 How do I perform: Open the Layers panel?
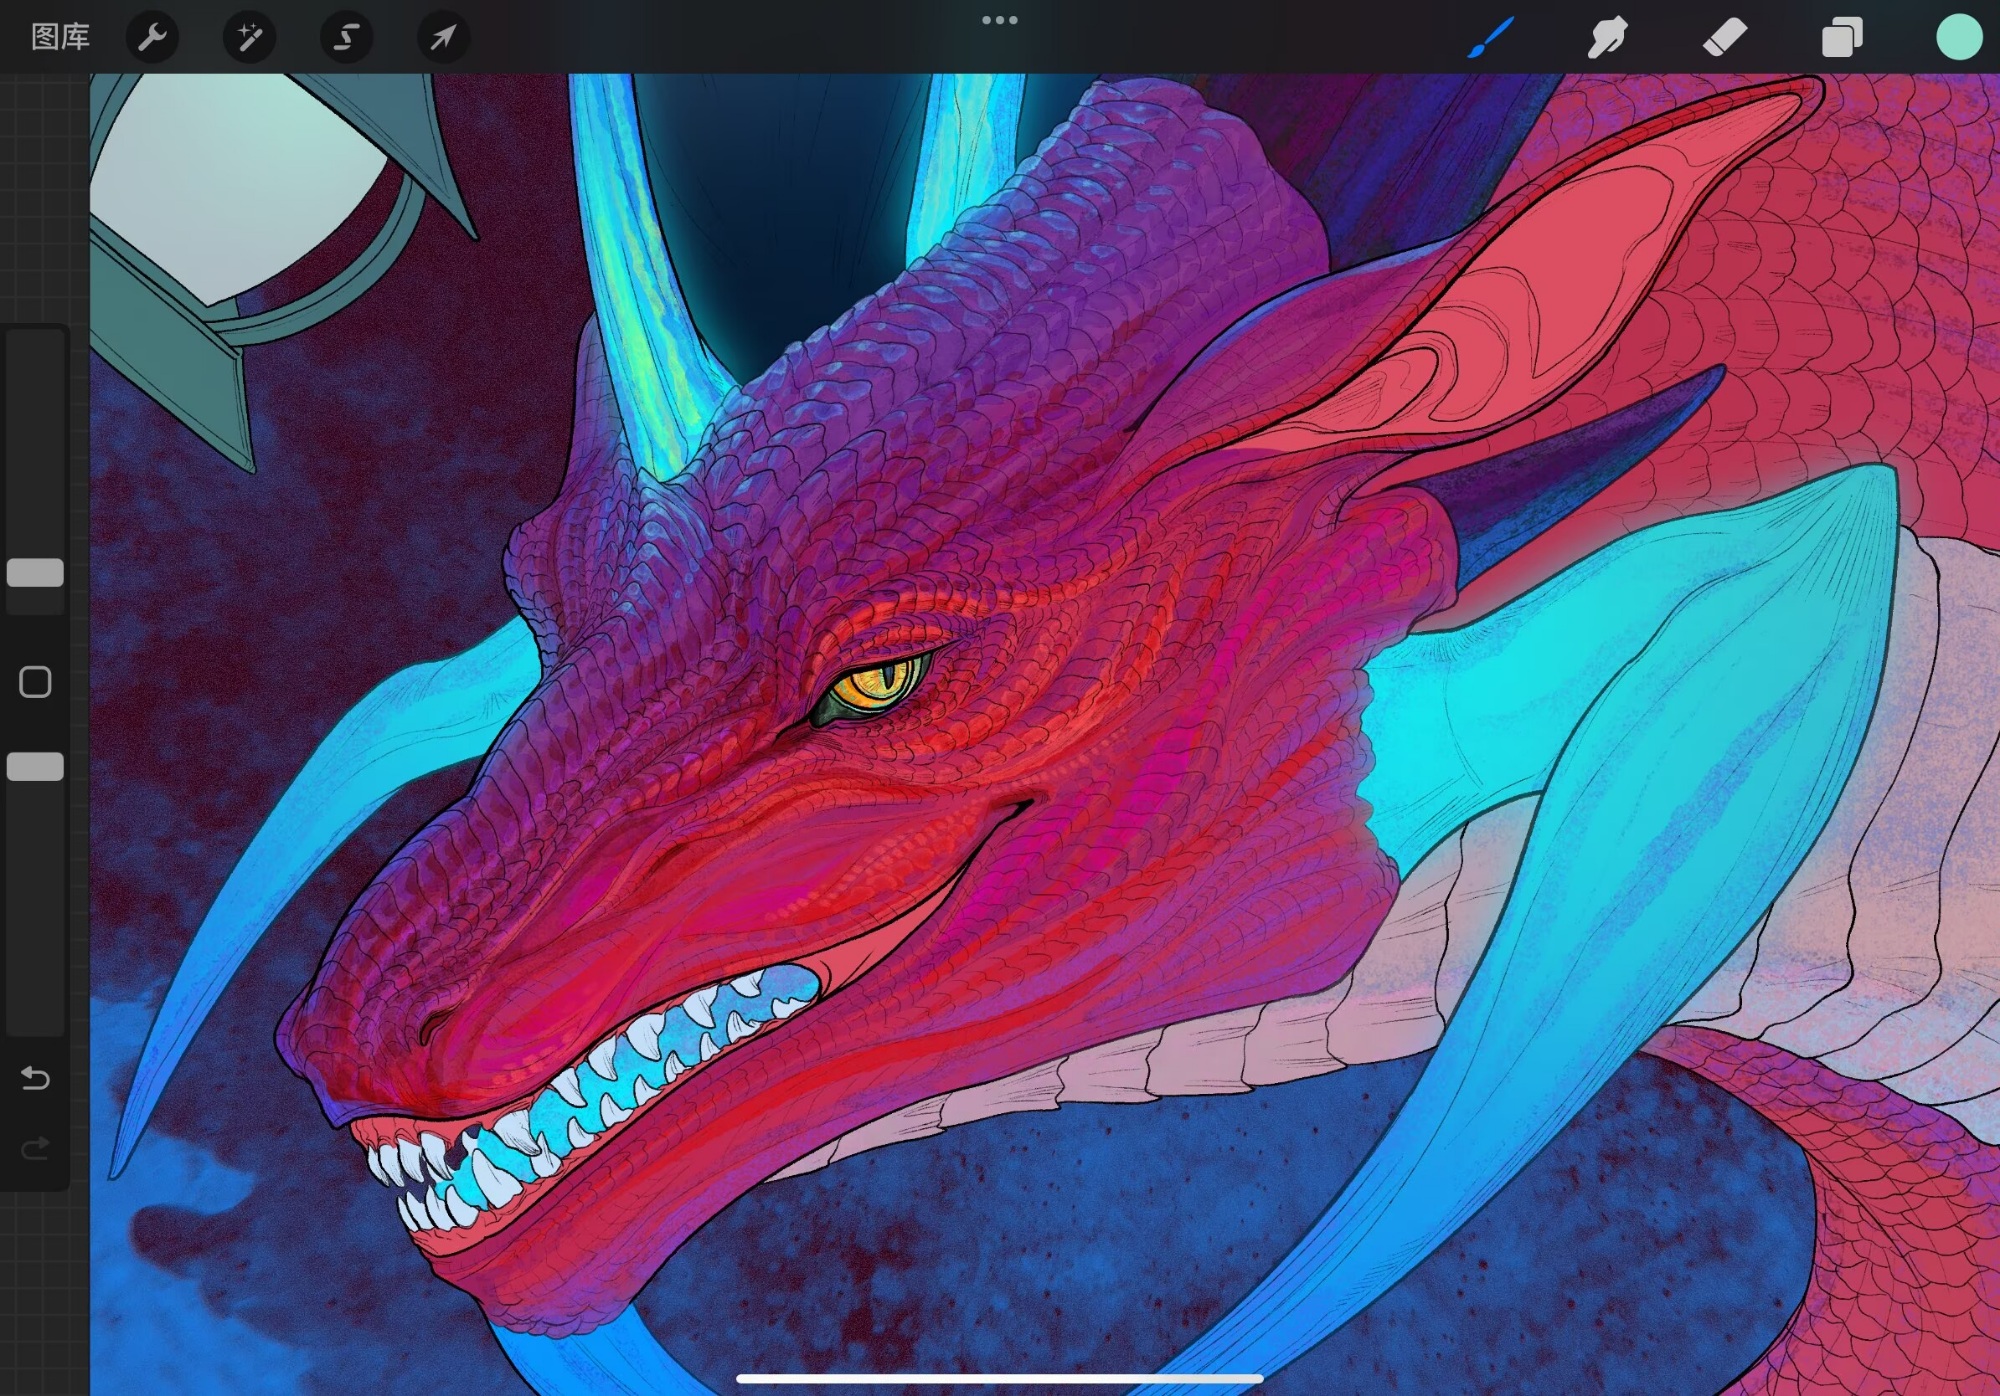point(1841,38)
